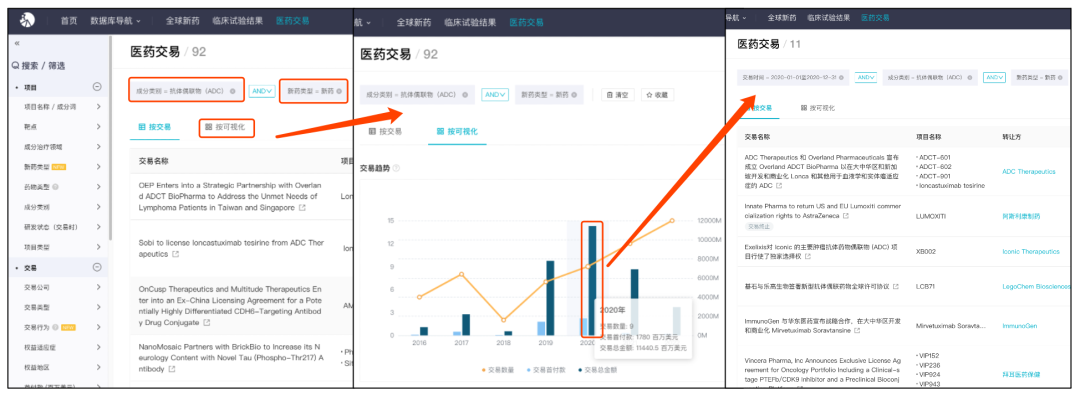The width and height of the screenshot is (1080, 396).
Task: Expand the 项目名称 / 成分词 filter
Action: click(x=98, y=107)
